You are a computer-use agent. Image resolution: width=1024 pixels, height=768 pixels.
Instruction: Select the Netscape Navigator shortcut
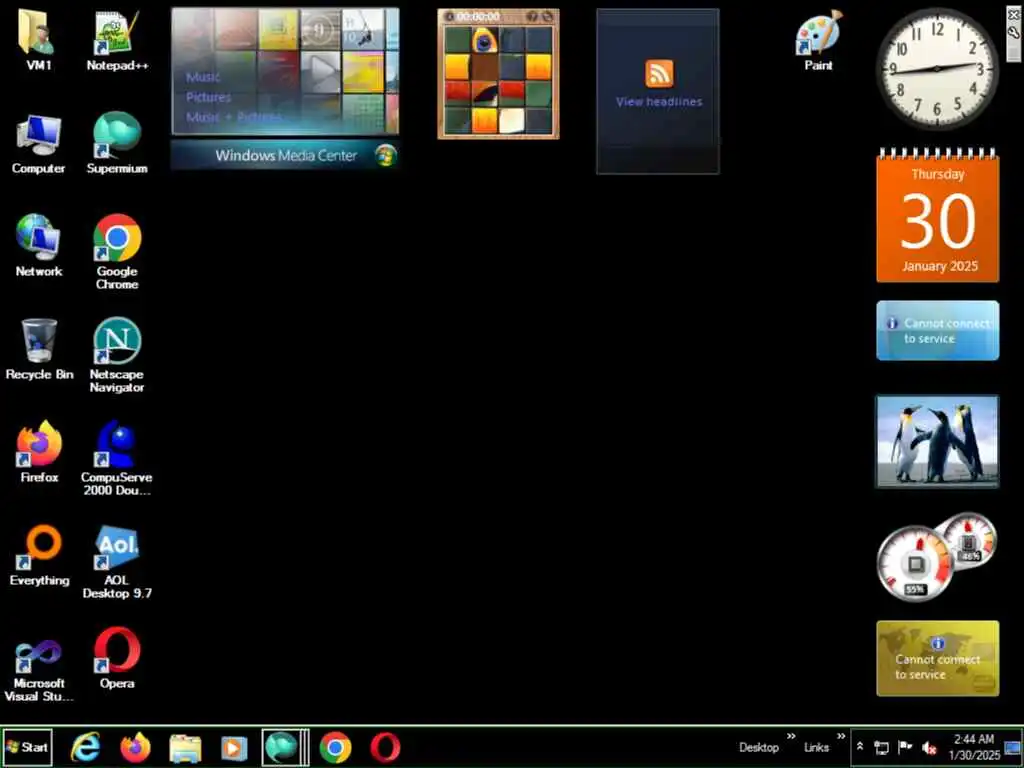117,355
